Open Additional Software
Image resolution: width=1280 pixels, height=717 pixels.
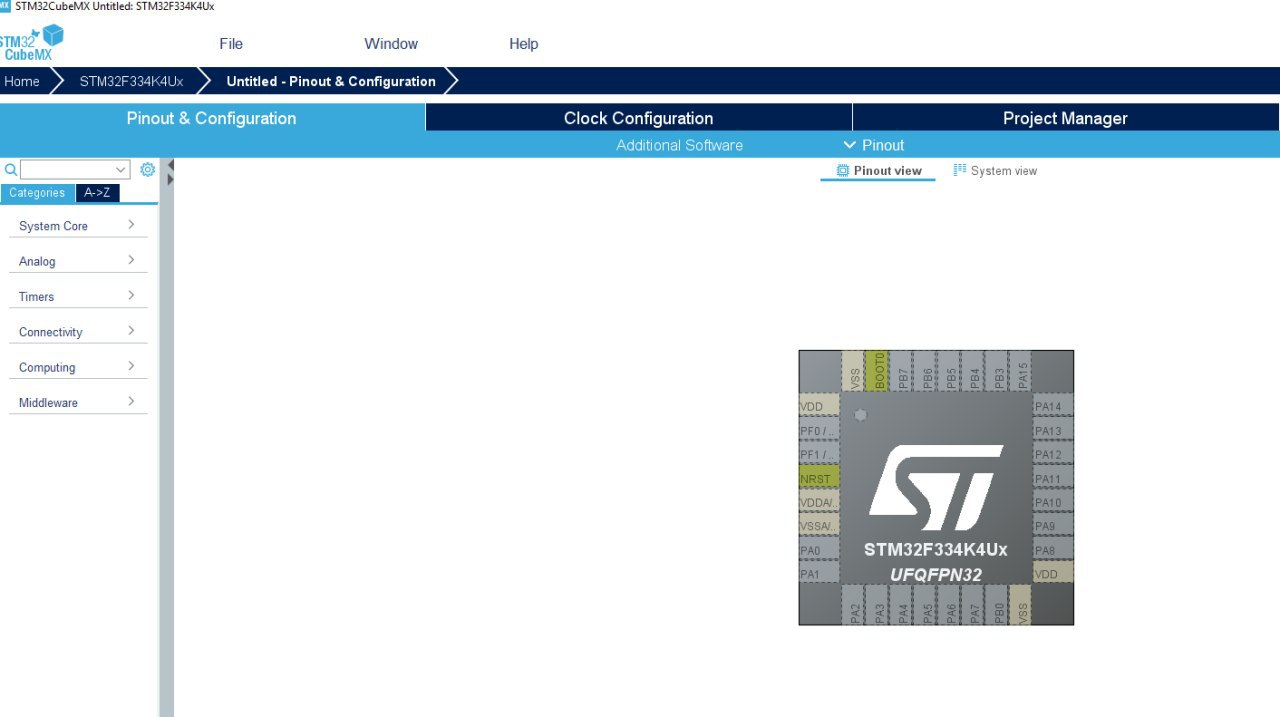pos(679,145)
